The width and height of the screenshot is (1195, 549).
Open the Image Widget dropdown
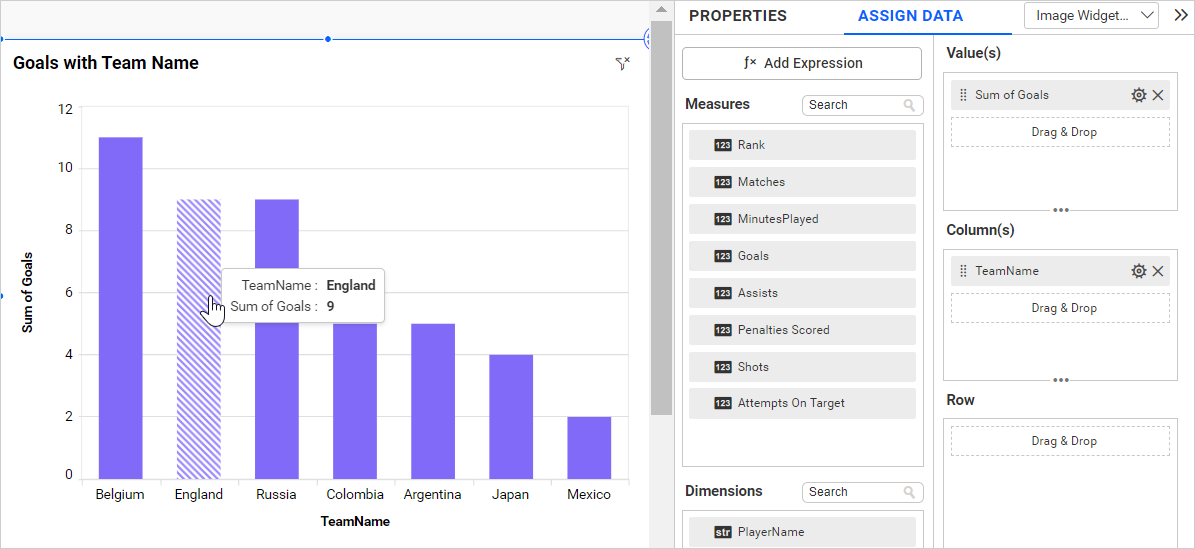[x=1091, y=15]
